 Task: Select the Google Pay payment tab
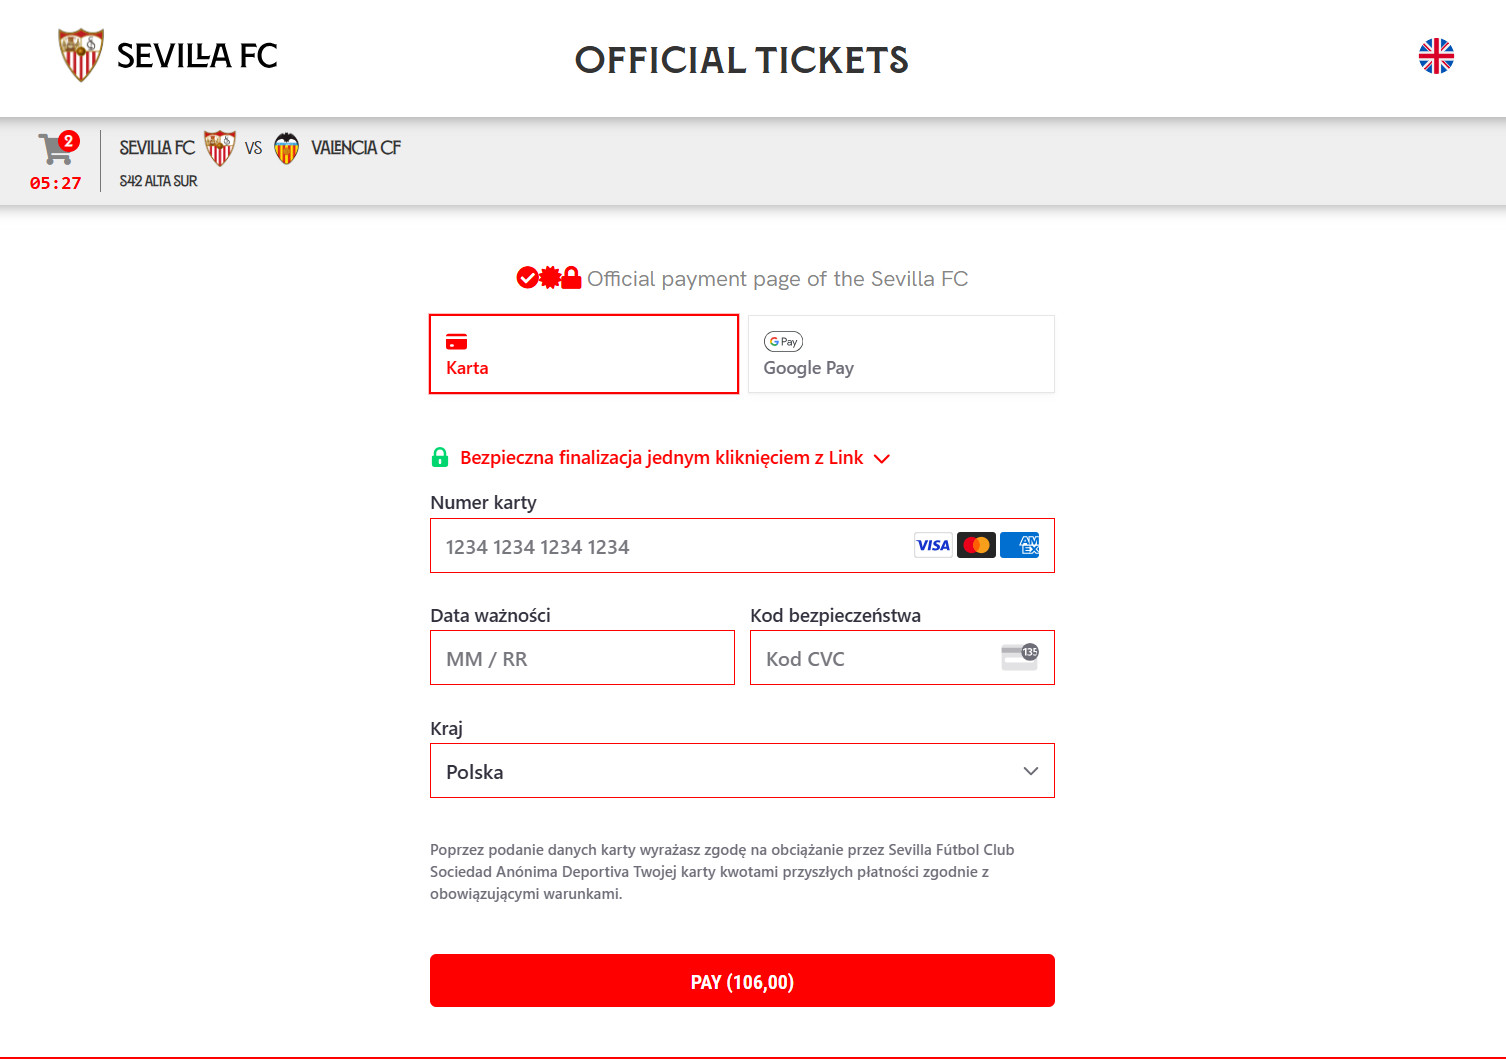tap(901, 354)
